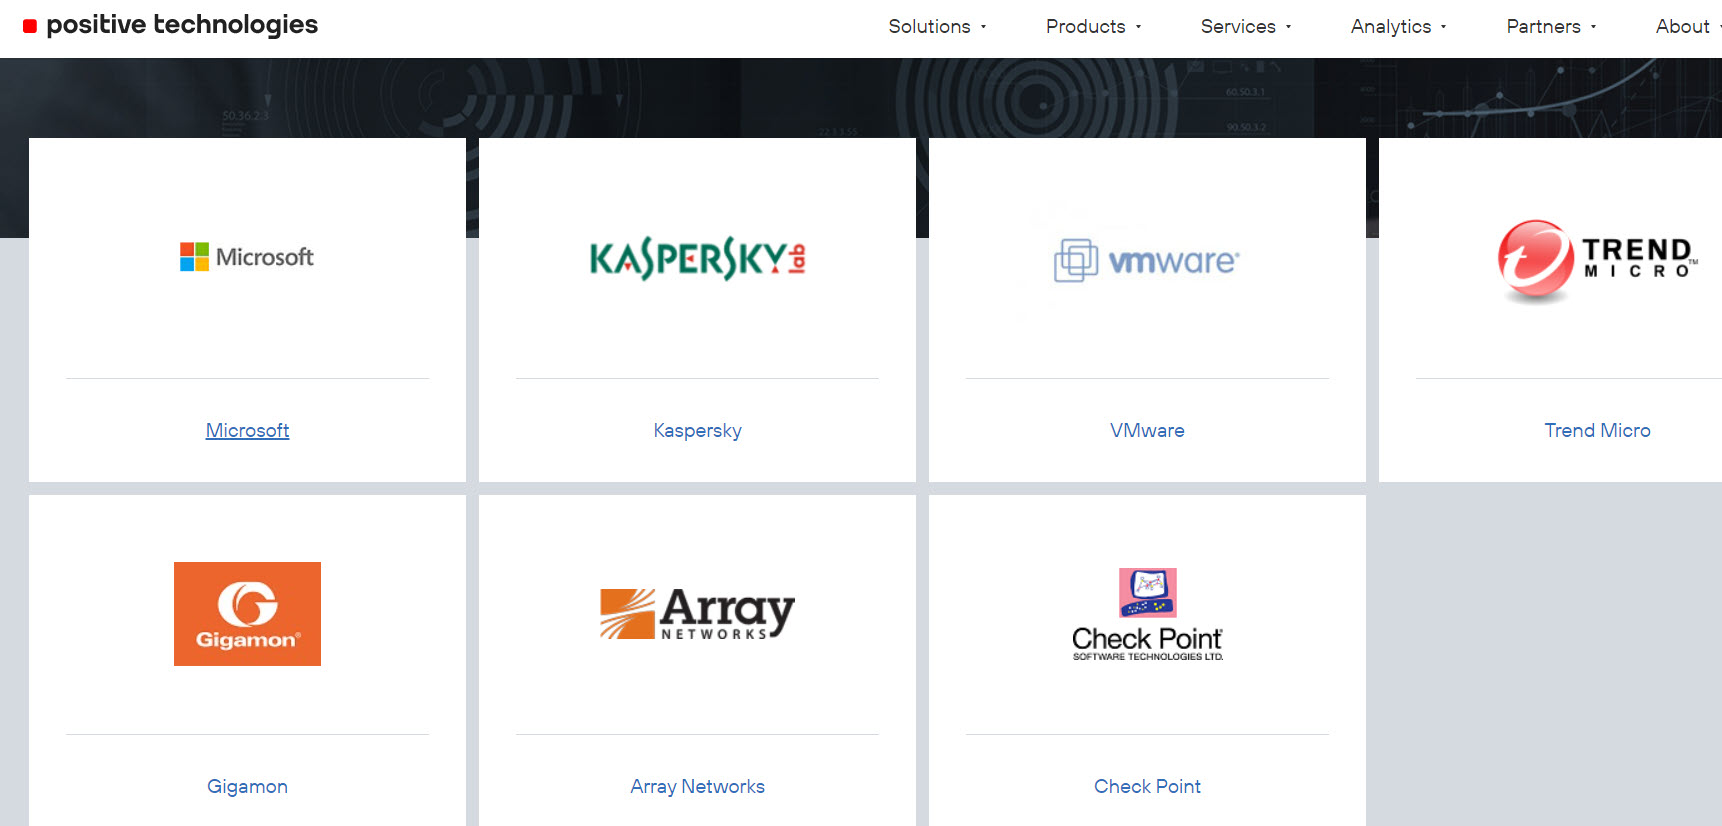Follow the underlined Microsoft link
The height and width of the screenshot is (826, 1722).
(x=247, y=430)
